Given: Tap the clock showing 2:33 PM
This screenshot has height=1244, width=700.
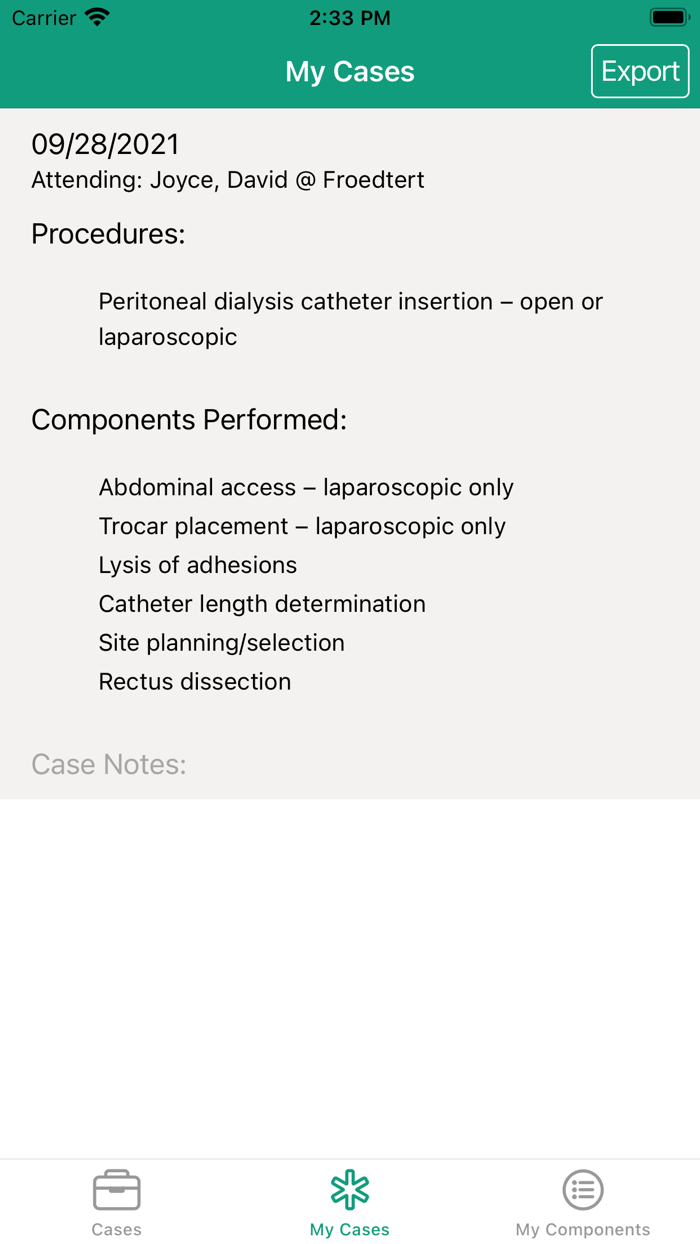Looking at the screenshot, I should tap(349, 16).
